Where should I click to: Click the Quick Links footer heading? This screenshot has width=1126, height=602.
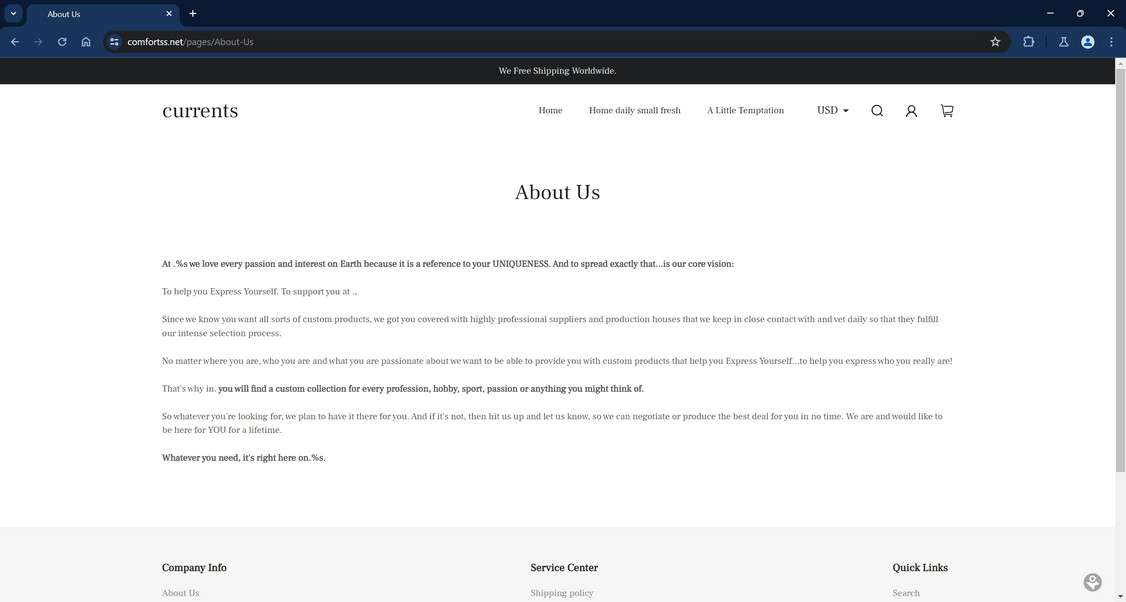[920, 568]
